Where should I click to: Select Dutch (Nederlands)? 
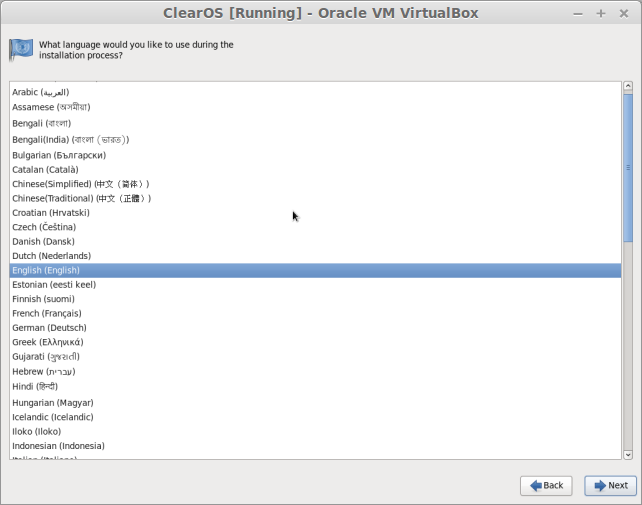tap(315, 256)
